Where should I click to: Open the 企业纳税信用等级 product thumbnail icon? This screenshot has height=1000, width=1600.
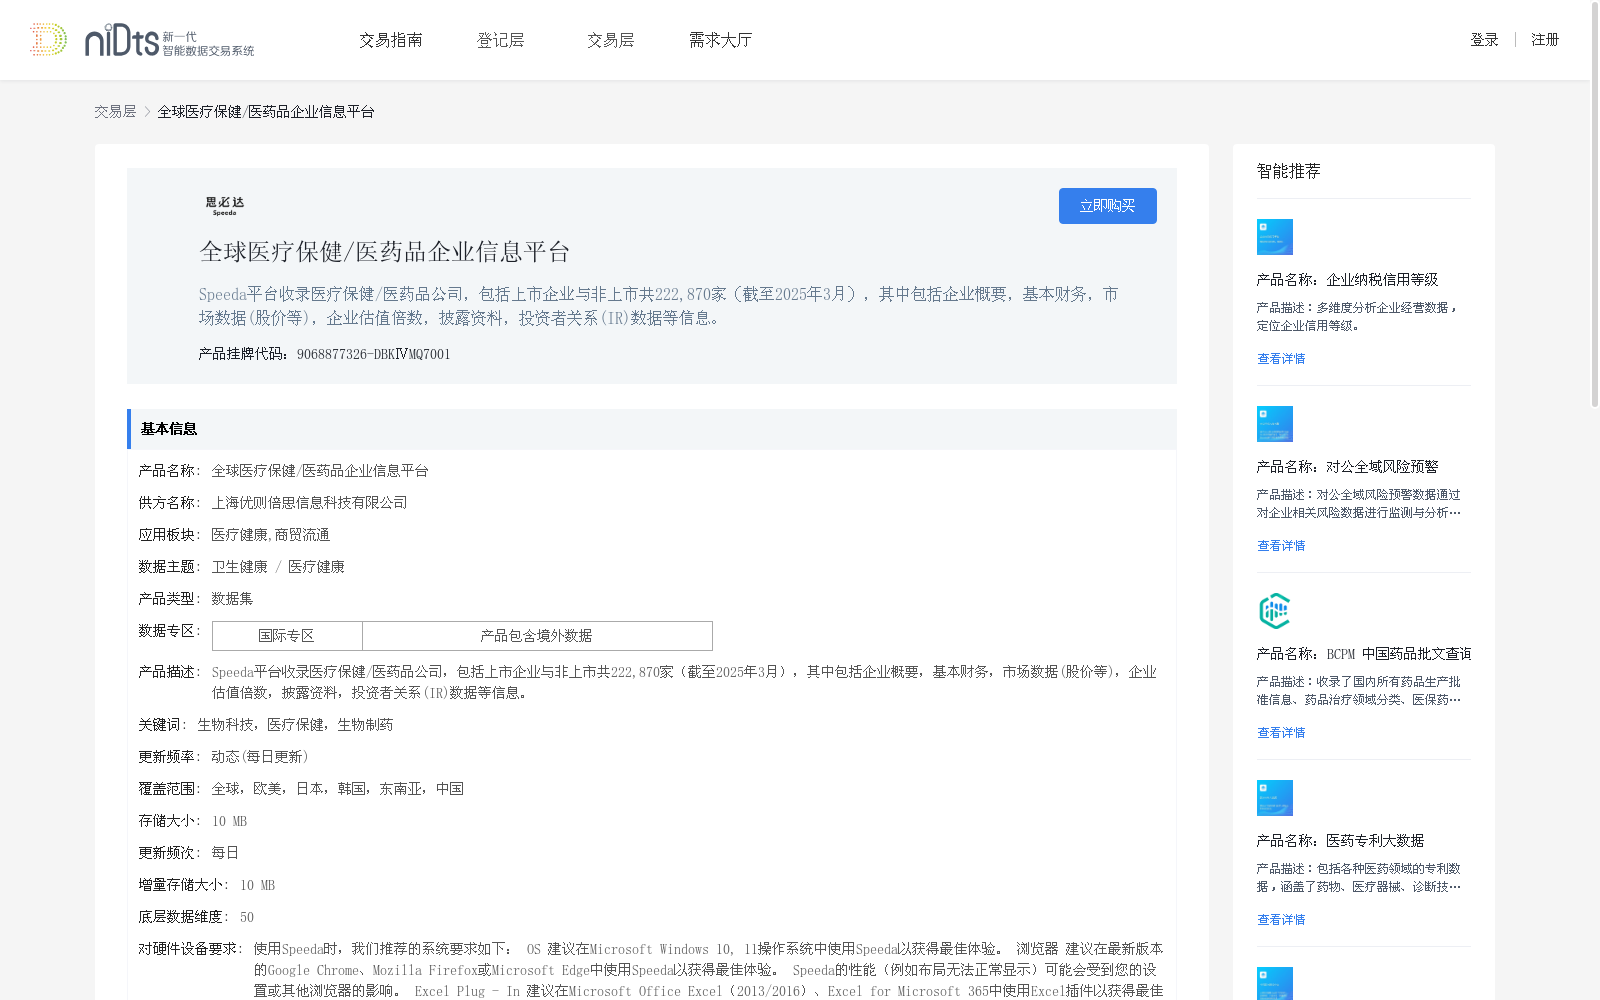(x=1274, y=237)
